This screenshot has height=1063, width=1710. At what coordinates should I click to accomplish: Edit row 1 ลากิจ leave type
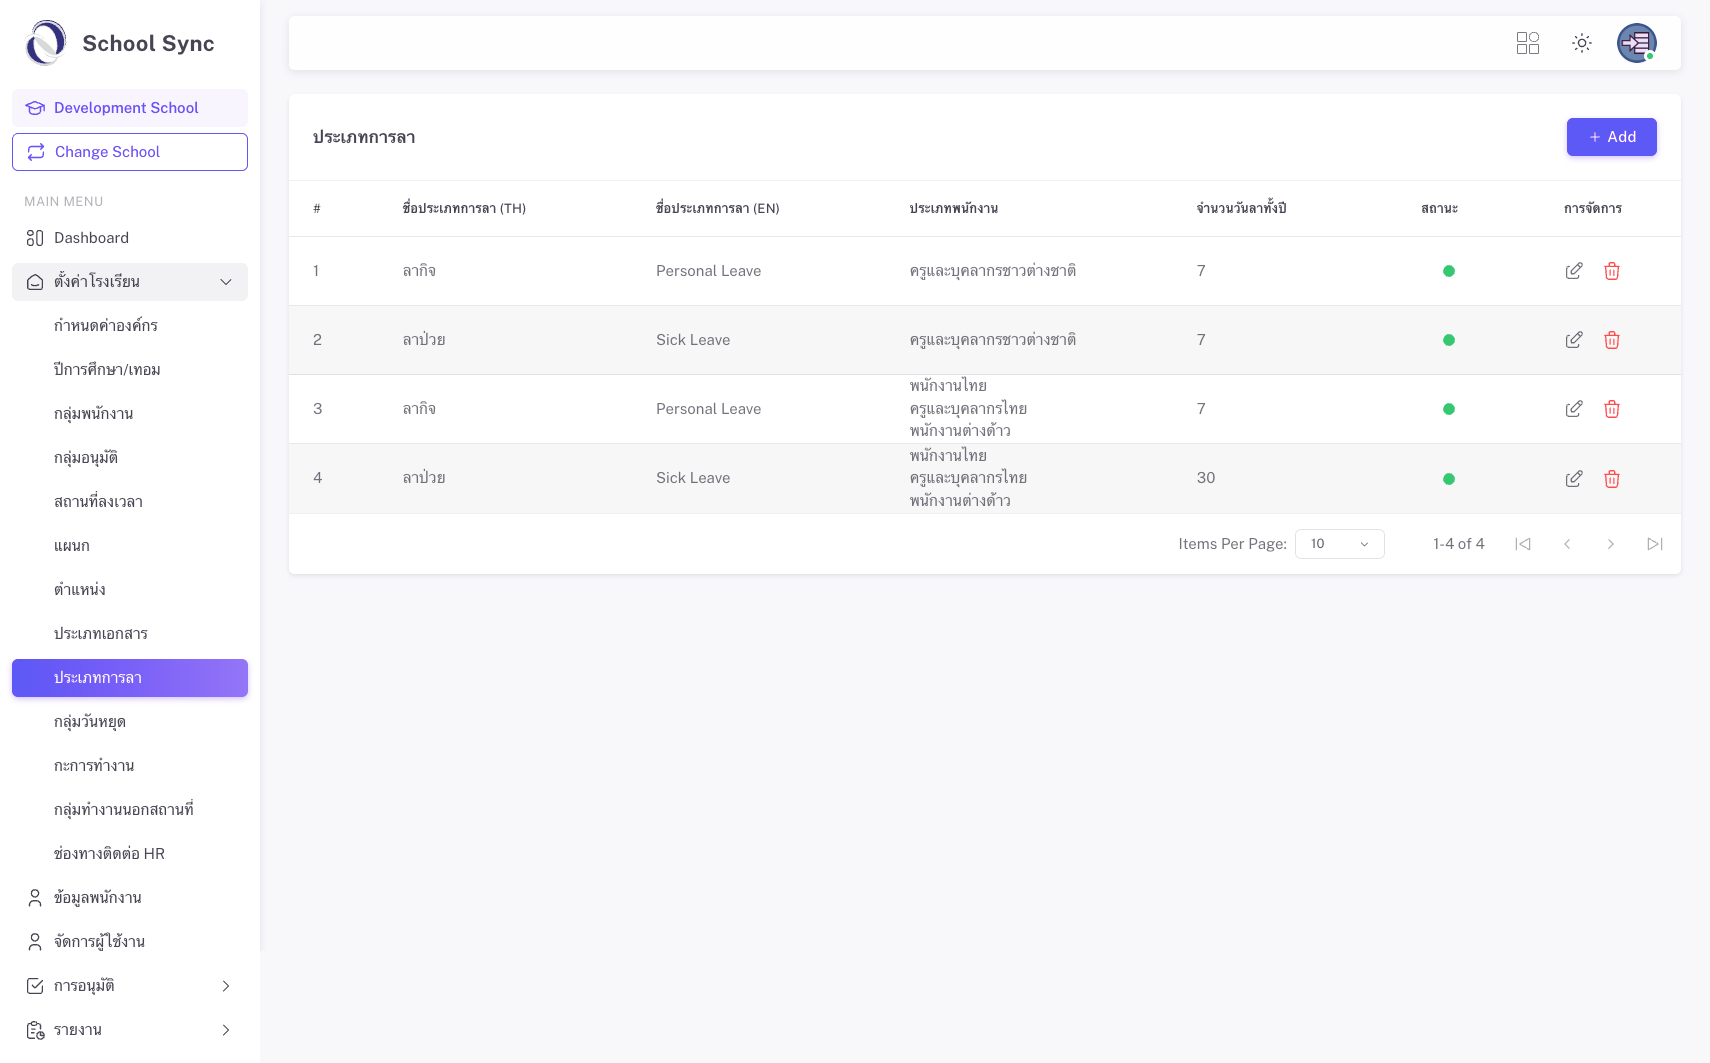tap(1574, 271)
